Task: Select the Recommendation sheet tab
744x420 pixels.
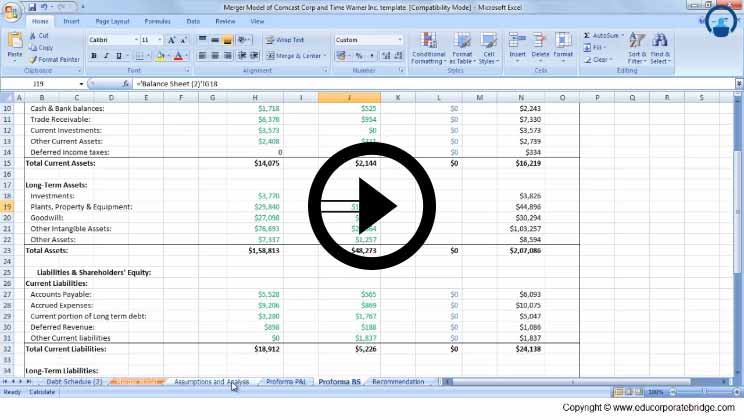Action: click(398, 382)
